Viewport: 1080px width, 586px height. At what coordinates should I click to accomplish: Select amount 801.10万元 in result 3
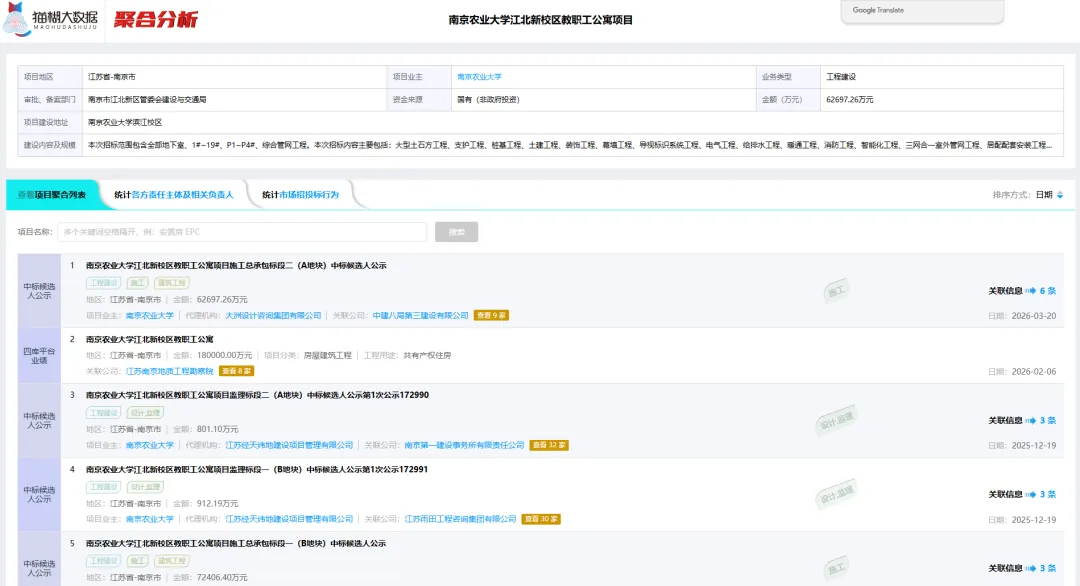click(x=218, y=430)
